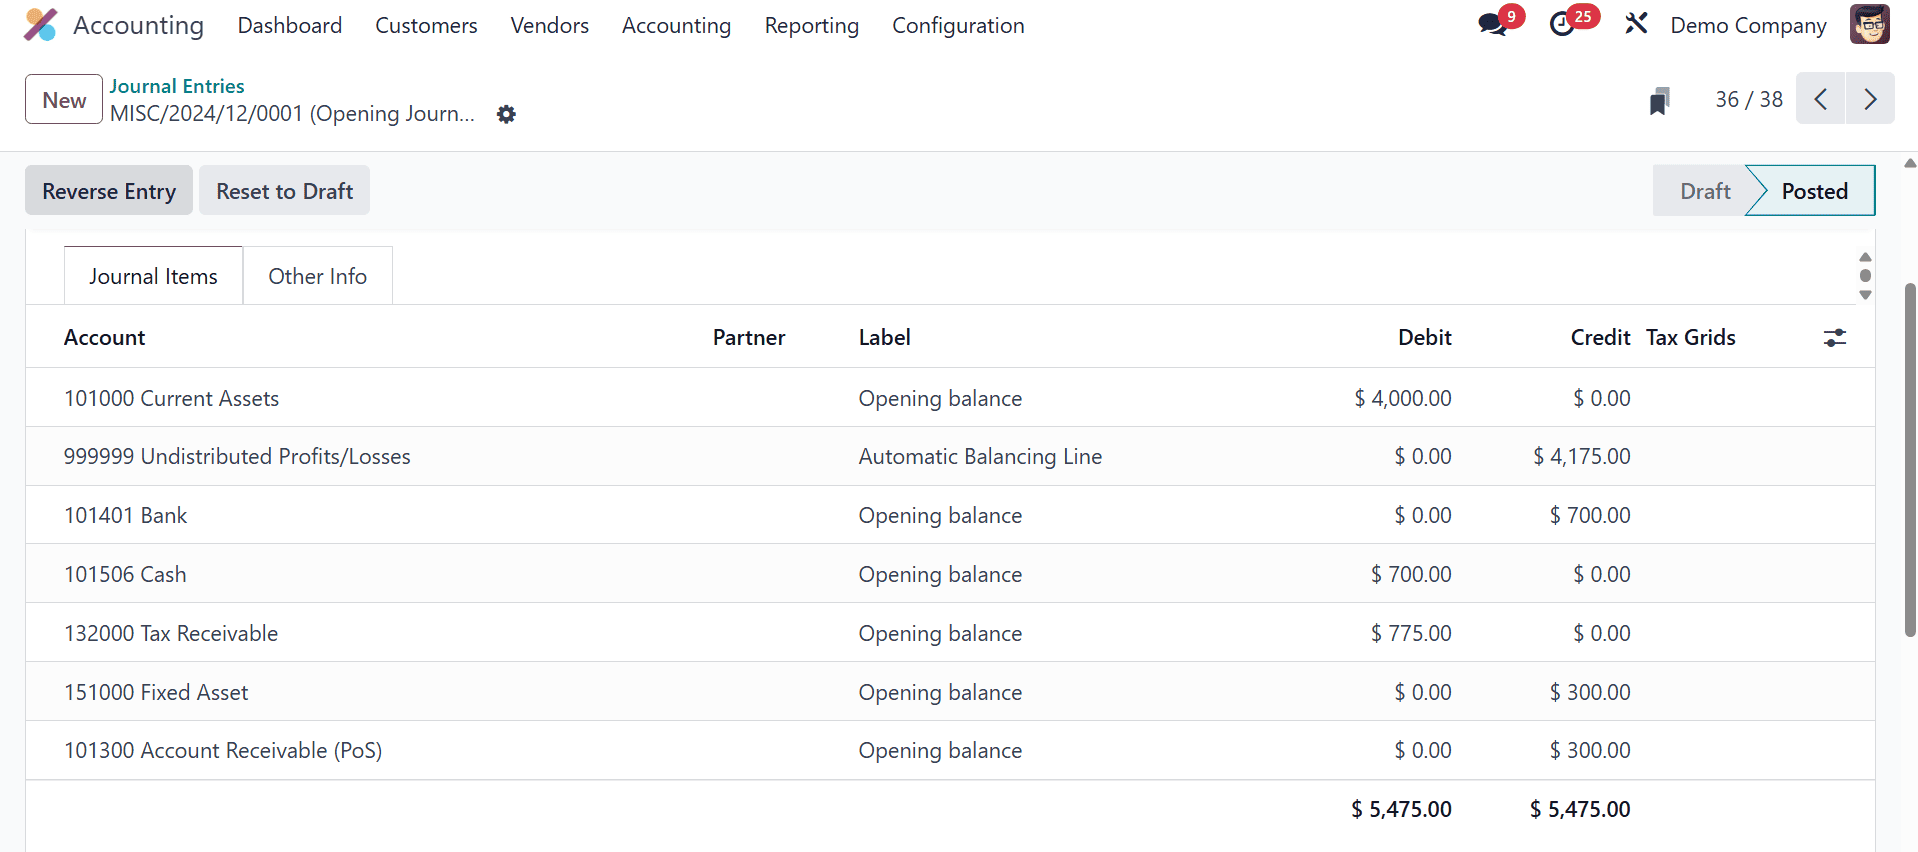
Task: Sort by Partner column header
Action: click(x=749, y=338)
